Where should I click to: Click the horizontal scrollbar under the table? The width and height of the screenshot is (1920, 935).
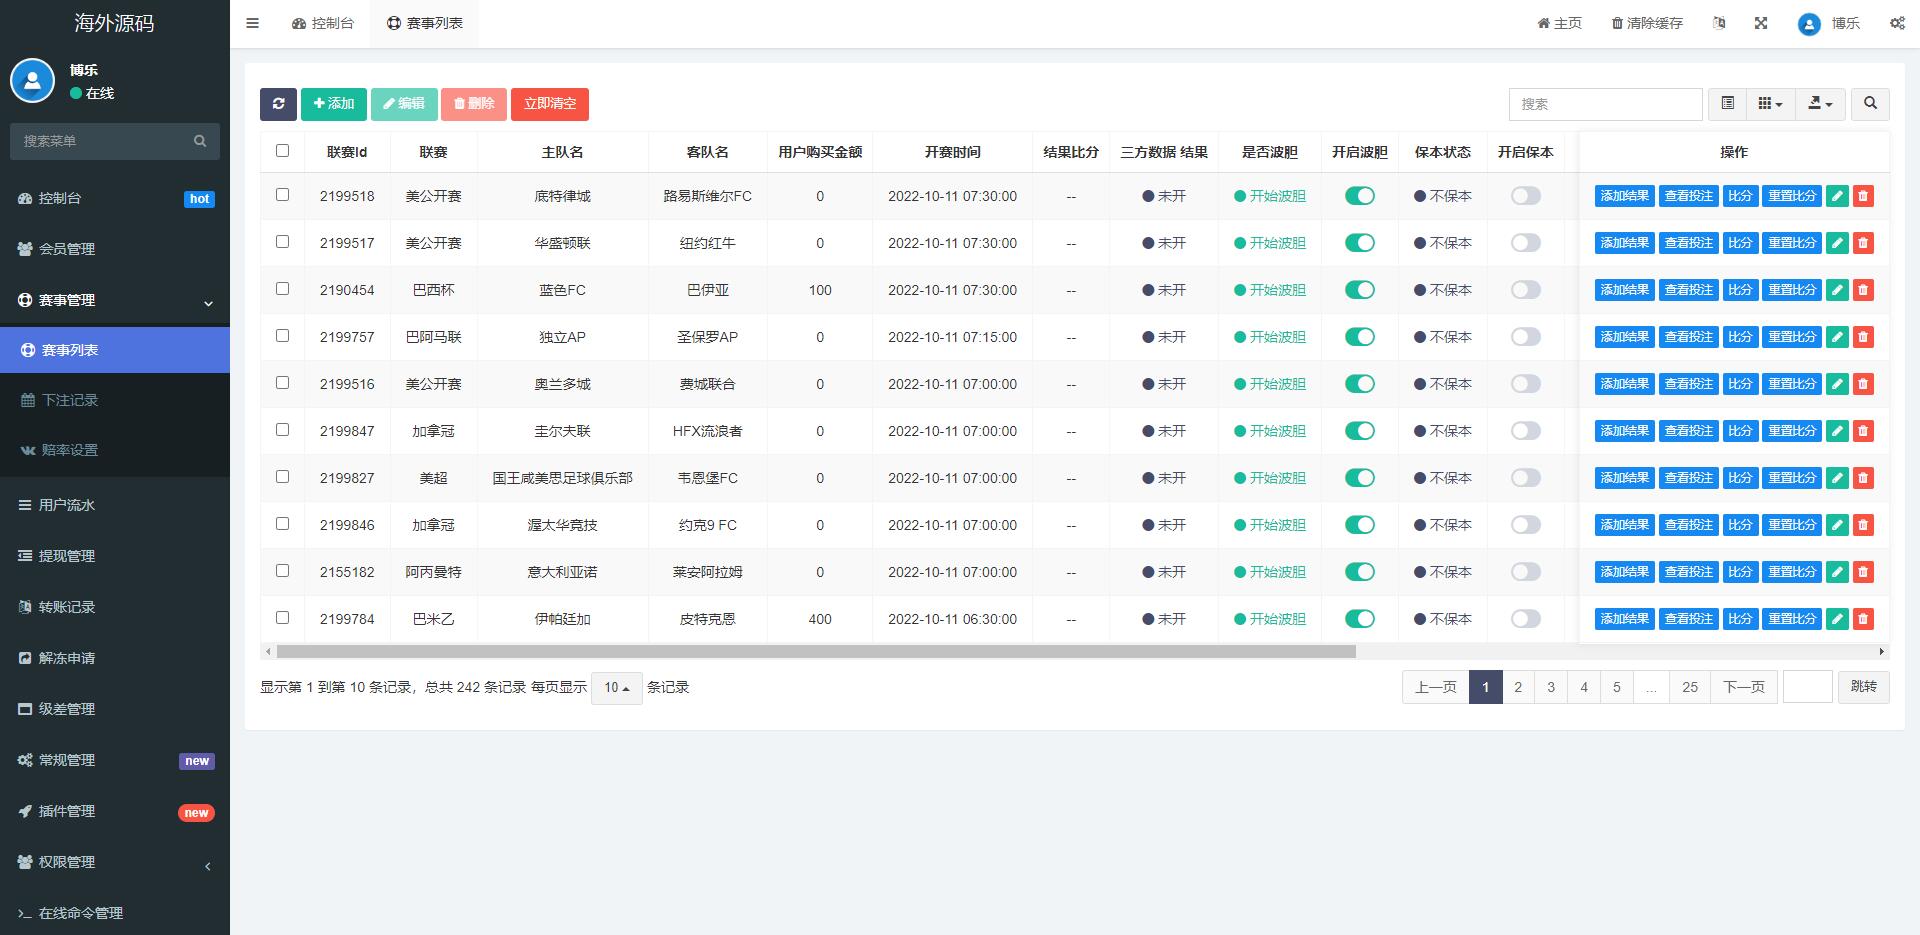coord(815,652)
